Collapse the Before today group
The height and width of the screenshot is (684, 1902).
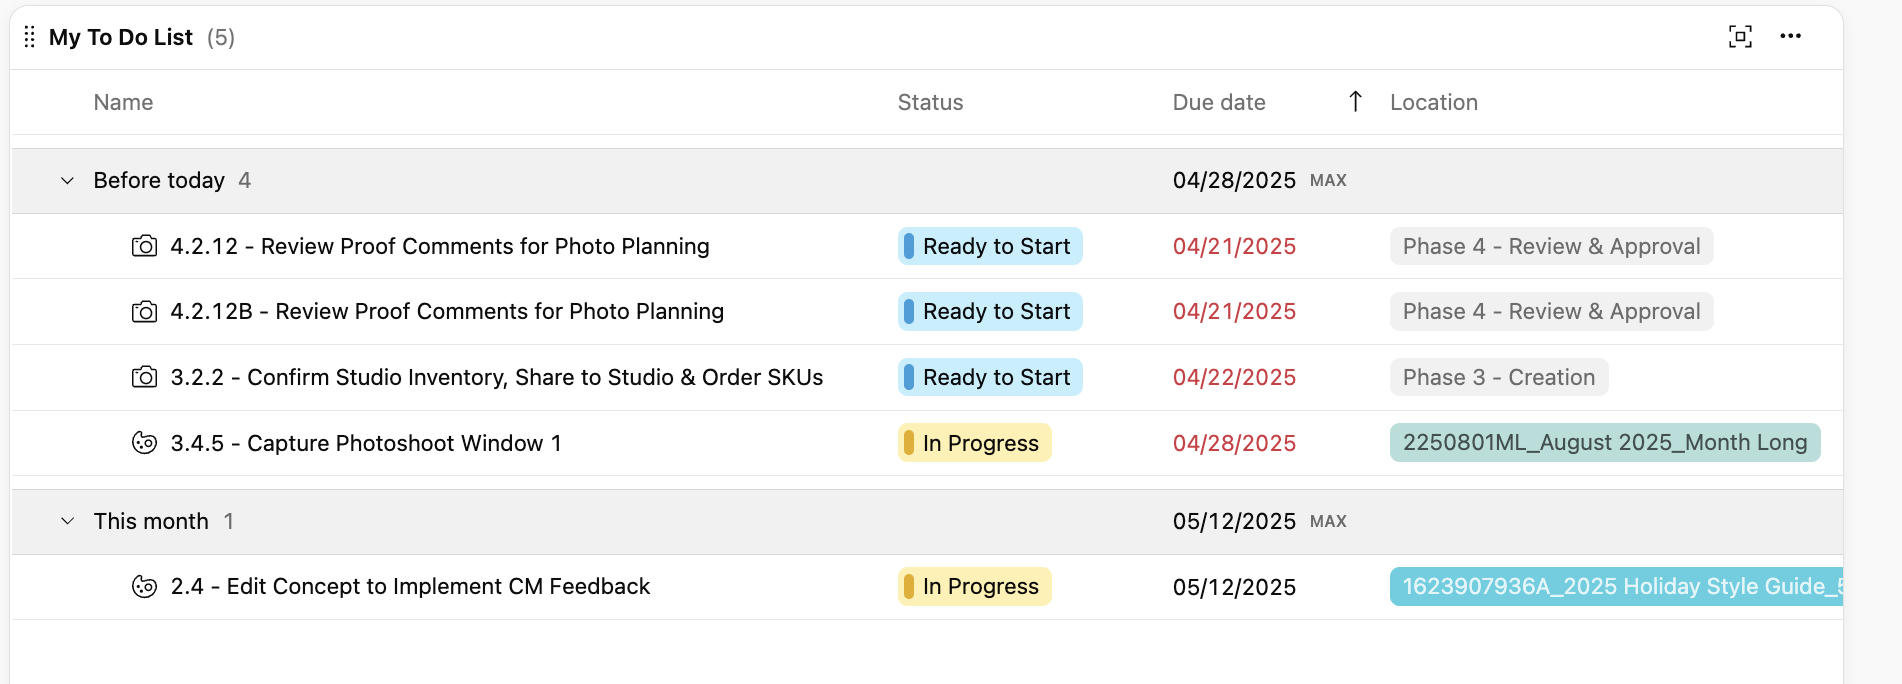tap(68, 181)
